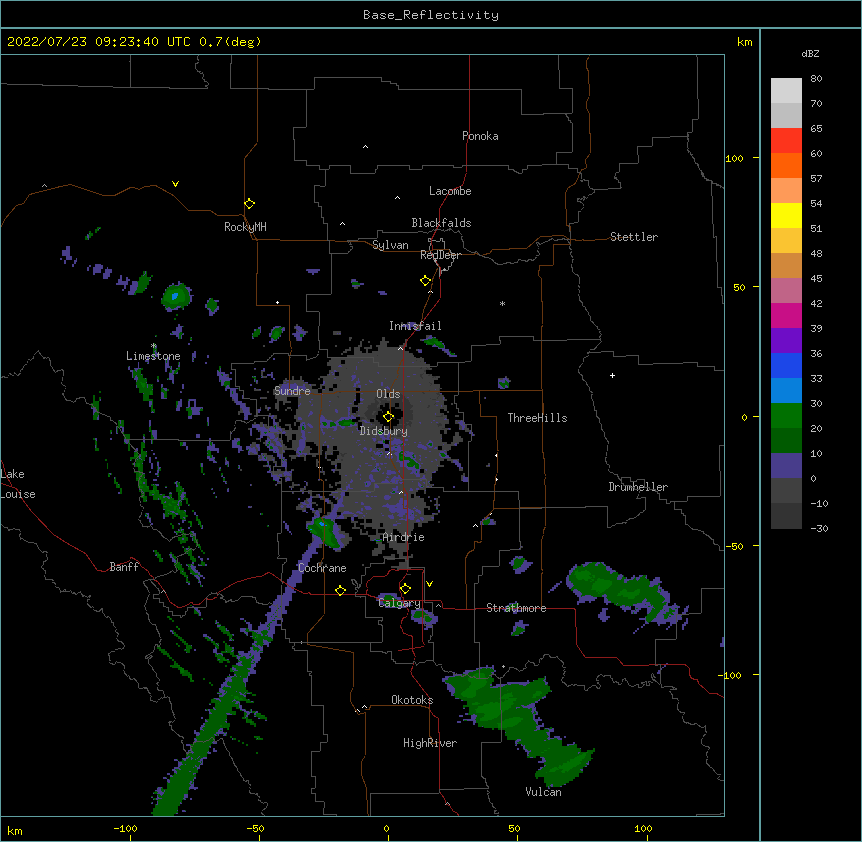Click the yellow v marker northwest of RockyMH

tap(175, 184)
